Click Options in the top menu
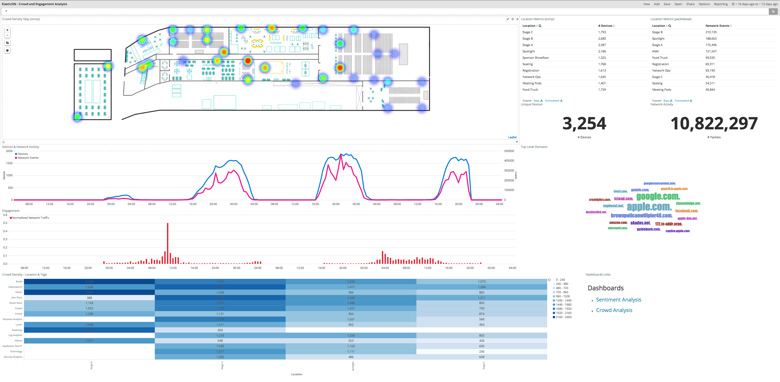780x382 pixels. (704, 4)
